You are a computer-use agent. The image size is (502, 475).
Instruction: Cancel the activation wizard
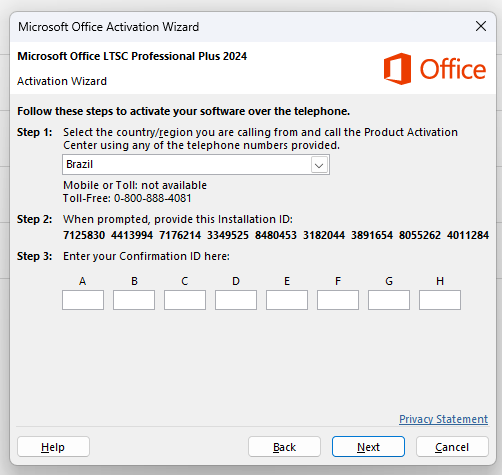452,447
